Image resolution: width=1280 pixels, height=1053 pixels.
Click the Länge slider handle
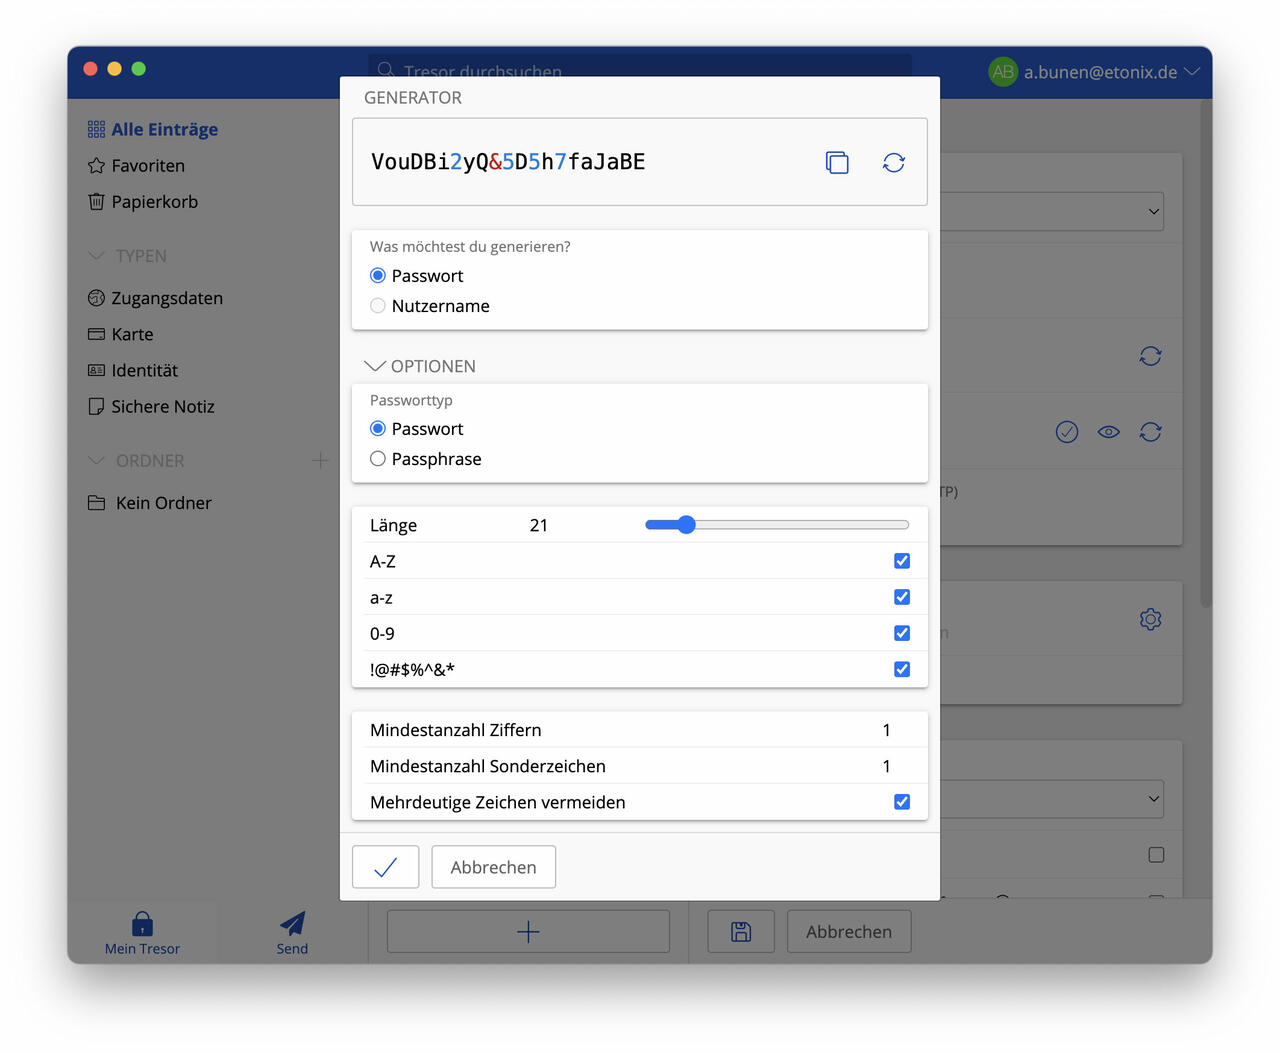coord(686,525)
